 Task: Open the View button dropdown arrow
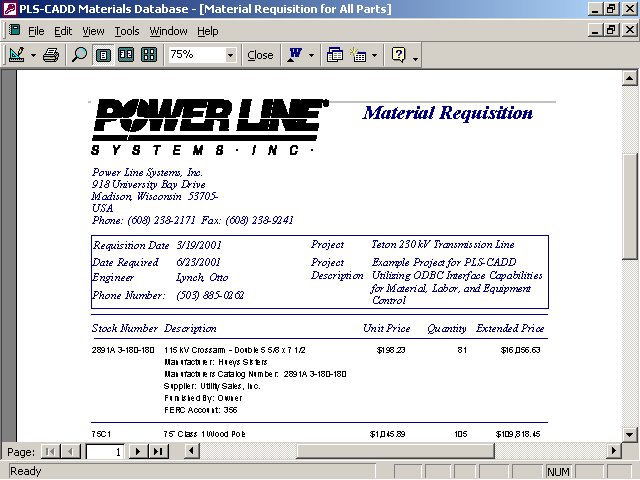pos(33,56)
